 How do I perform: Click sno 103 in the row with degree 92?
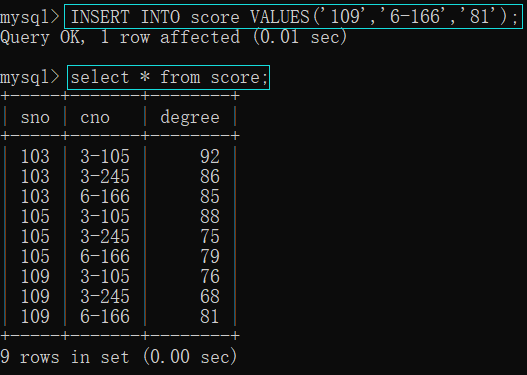pos(35,156)
